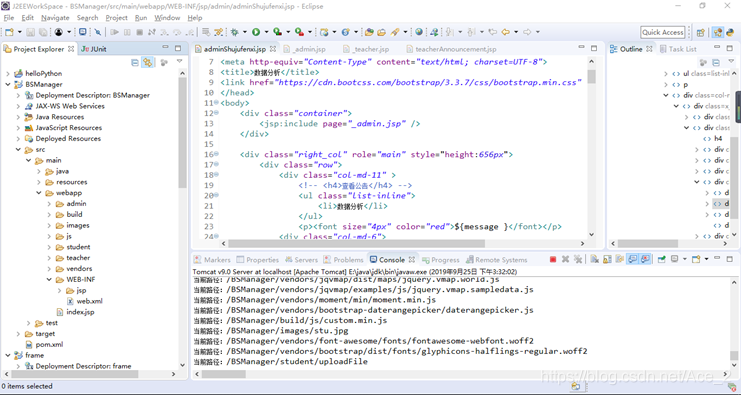This screenshot has height=395, width=741.
Task: Click Remove Launch gray X in Console
Action: [x=566, y=259]
